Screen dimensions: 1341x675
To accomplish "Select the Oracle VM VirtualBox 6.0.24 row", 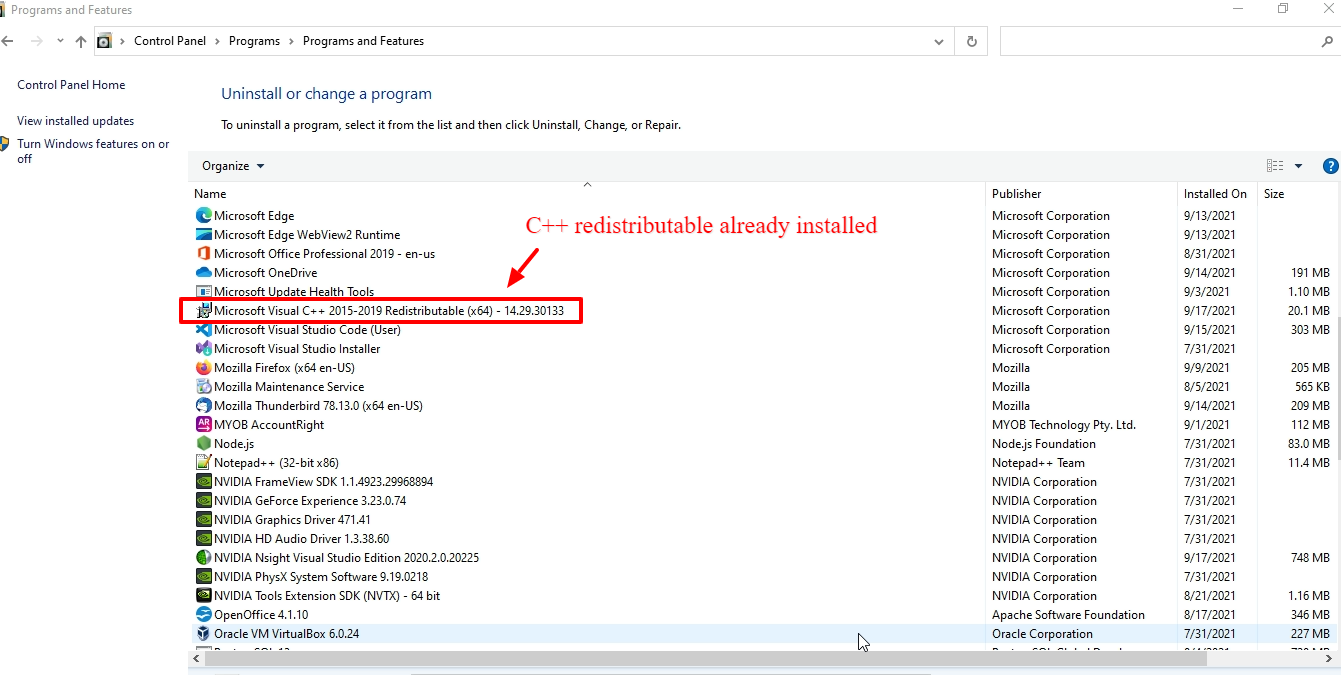I will point(762,633).
